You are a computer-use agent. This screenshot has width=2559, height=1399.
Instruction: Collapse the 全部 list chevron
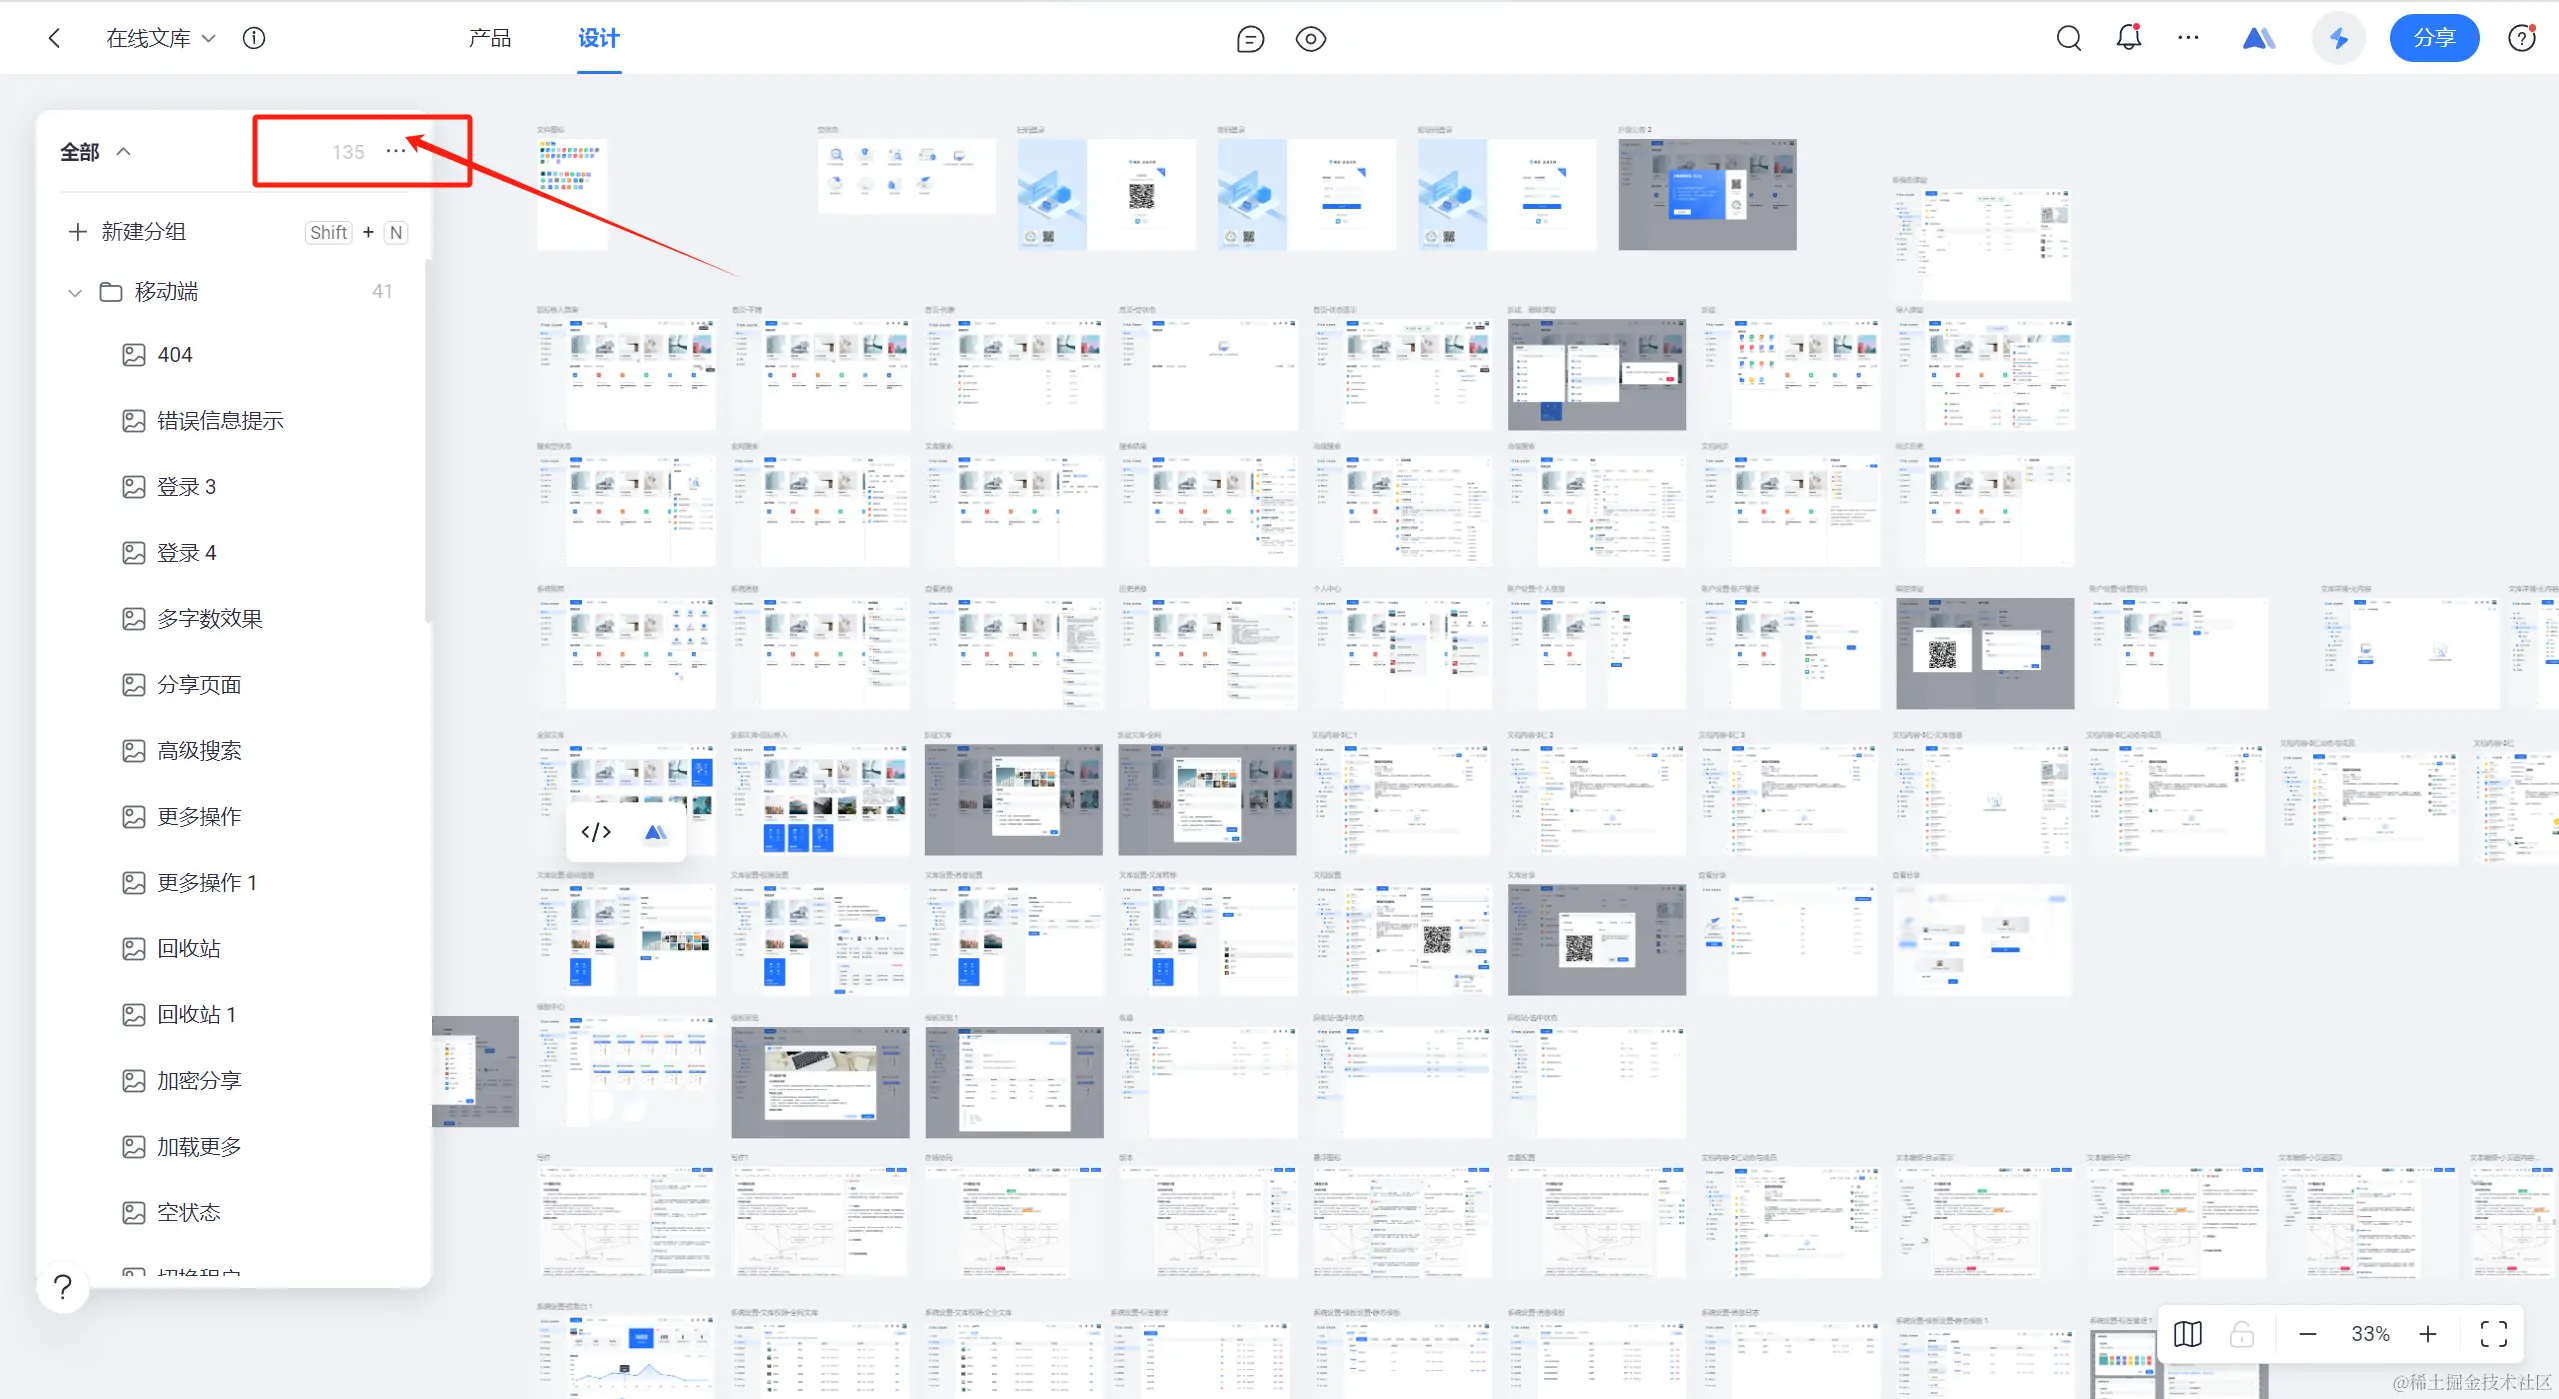point(124,152)
